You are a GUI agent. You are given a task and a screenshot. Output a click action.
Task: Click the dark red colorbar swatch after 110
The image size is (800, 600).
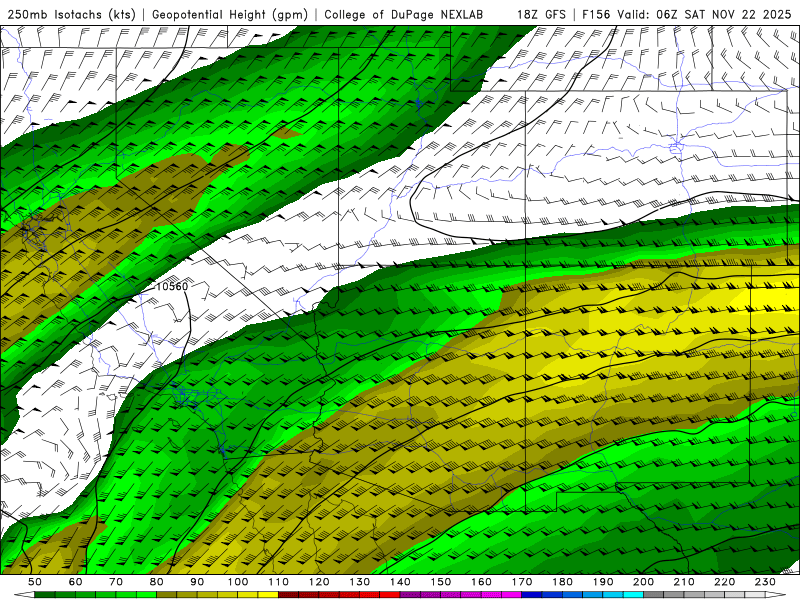click(289, 595)
